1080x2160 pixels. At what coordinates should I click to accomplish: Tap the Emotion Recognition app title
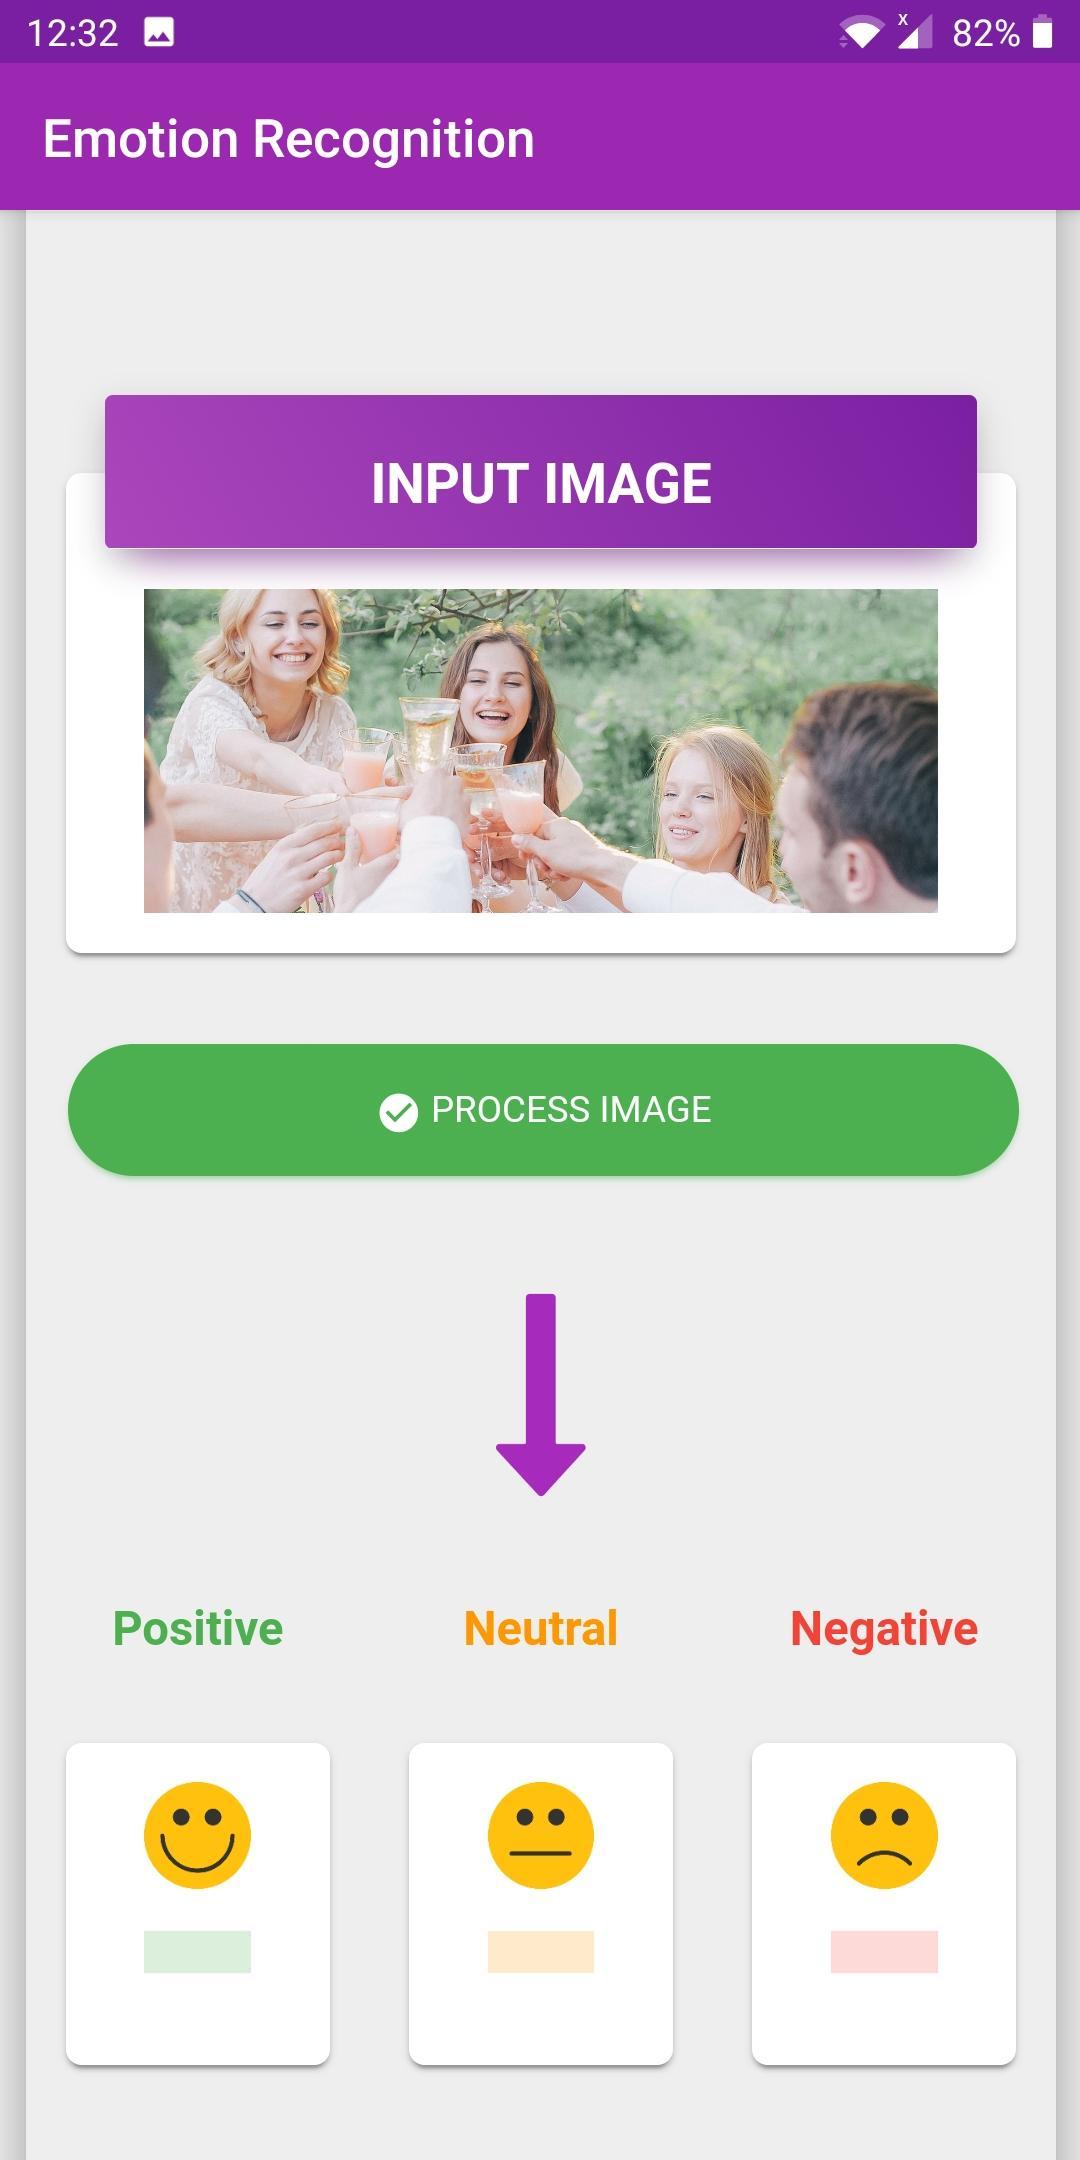pyautogui.click(x=289, y=140)
